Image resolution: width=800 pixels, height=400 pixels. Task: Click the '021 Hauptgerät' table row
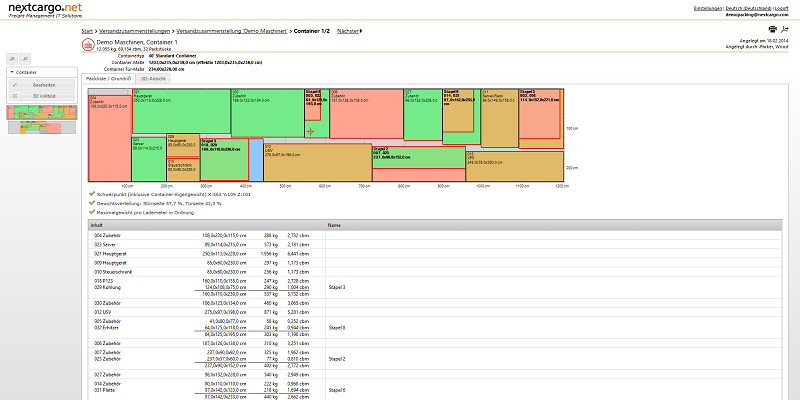pos(435,254)
